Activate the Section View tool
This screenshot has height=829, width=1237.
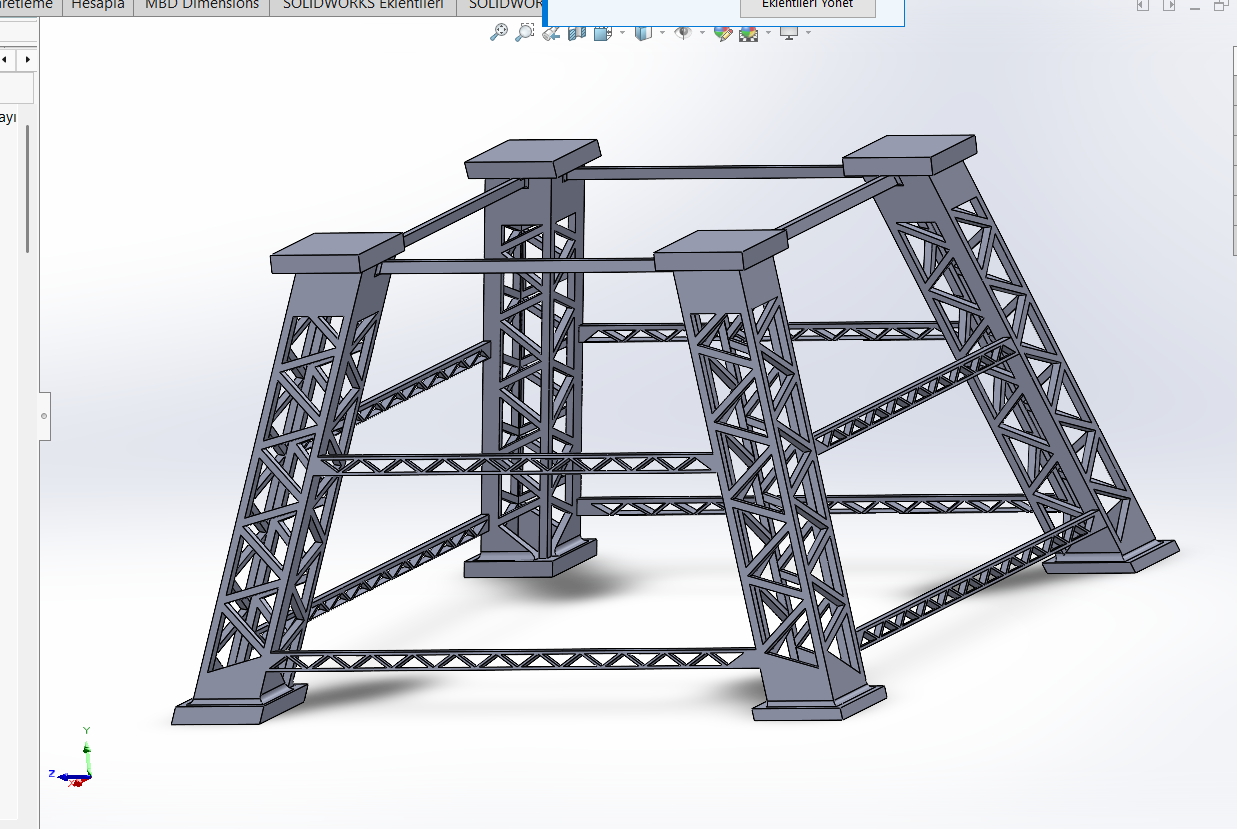577,33
